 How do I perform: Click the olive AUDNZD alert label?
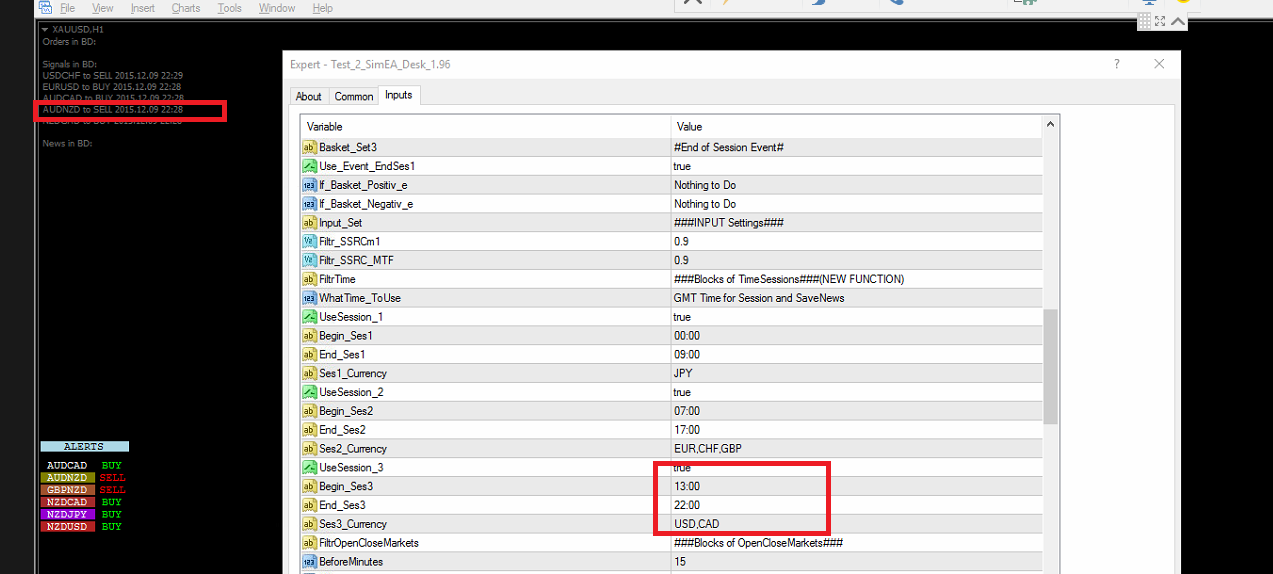coord(67,478)
